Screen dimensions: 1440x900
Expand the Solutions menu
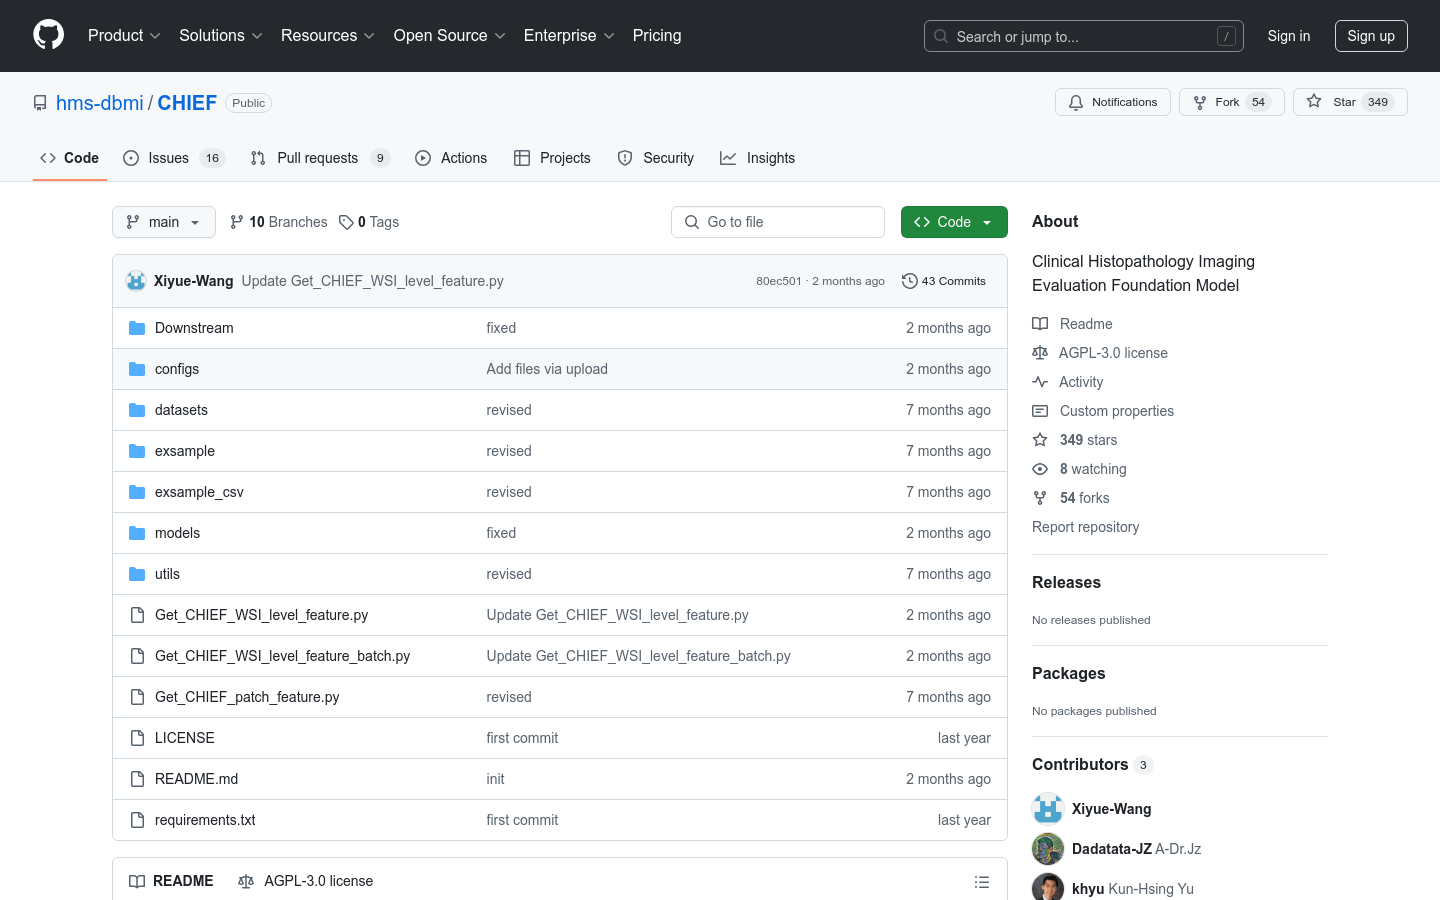pos(221,35)
